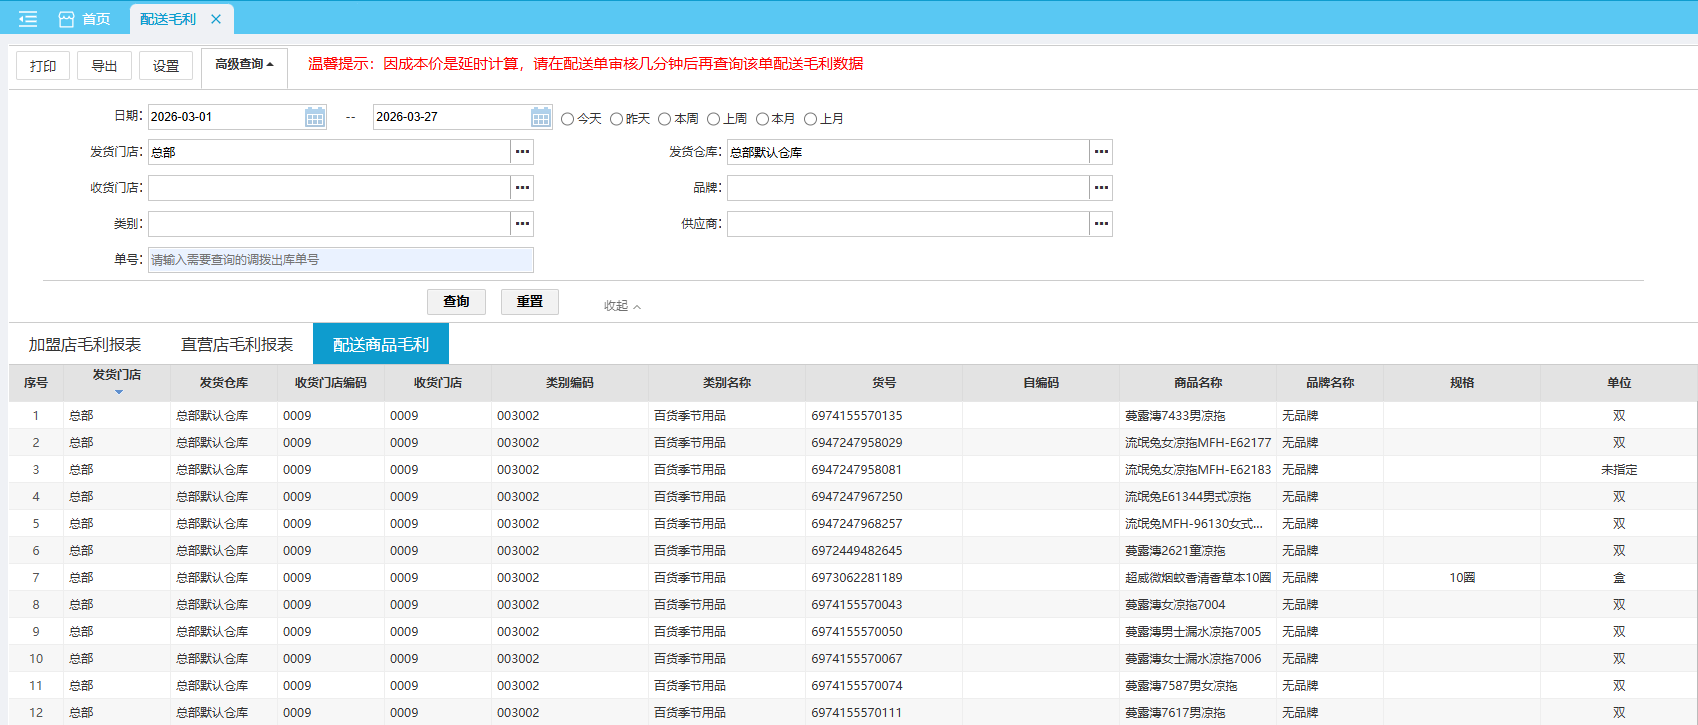Image resolution: width=1698 pixels, height=725 pixels.
Task: Focus the 单号 order number input field
Action: click(x=340, y=260)
